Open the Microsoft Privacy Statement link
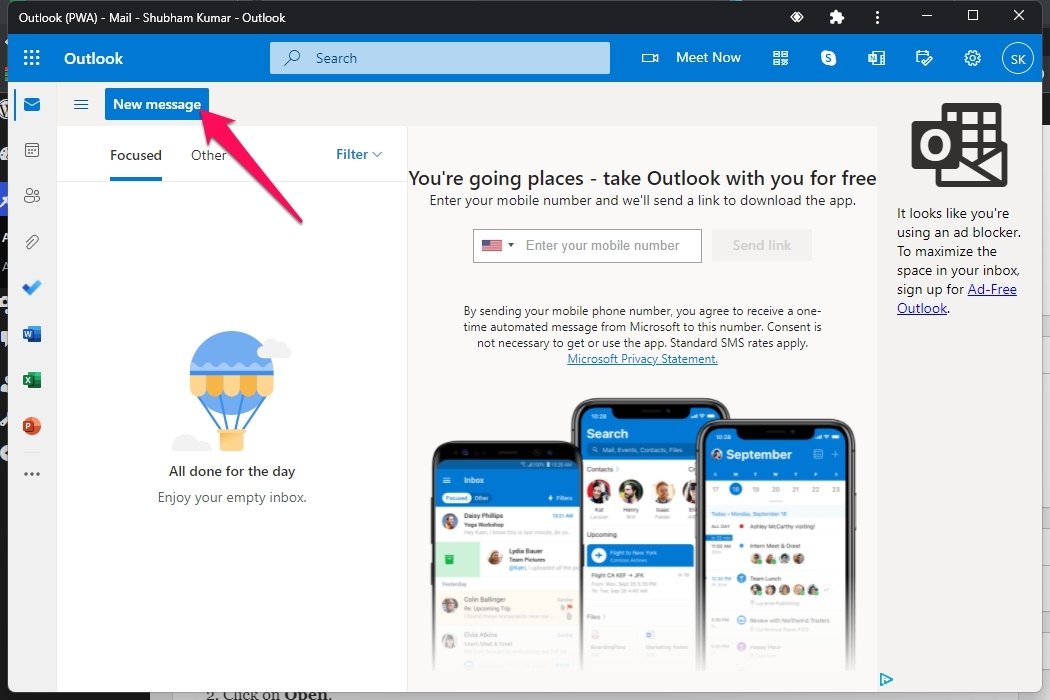This screenshot has height=700, width=1050. click(x=642, y=359)
